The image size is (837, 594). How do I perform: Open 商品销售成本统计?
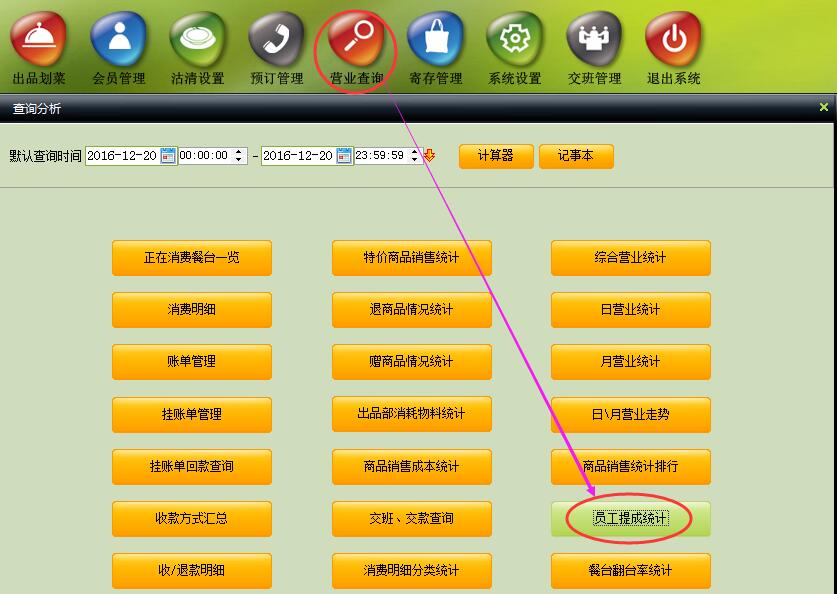(x=412, y=466)
